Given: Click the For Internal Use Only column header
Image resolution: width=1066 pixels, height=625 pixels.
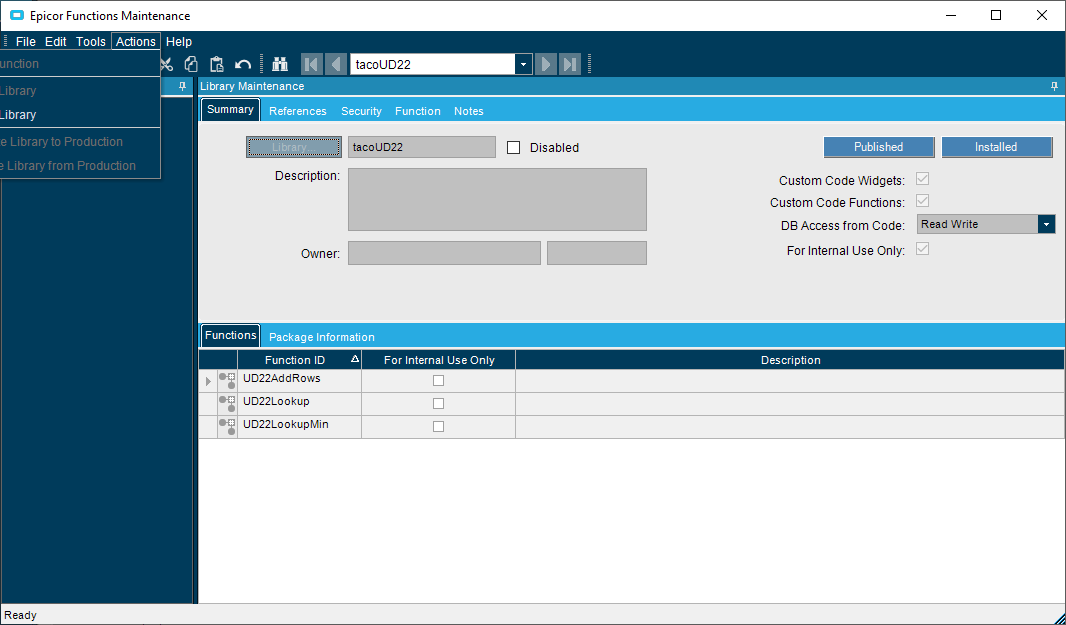Looking at the screenshot, I should pyautogui.click(x=439, y=360).
